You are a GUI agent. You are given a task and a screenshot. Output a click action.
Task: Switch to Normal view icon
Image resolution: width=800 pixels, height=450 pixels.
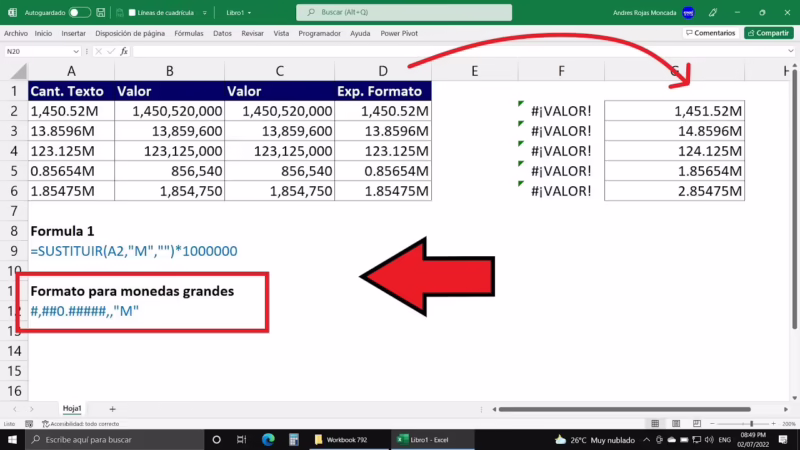tap(655, 424)
